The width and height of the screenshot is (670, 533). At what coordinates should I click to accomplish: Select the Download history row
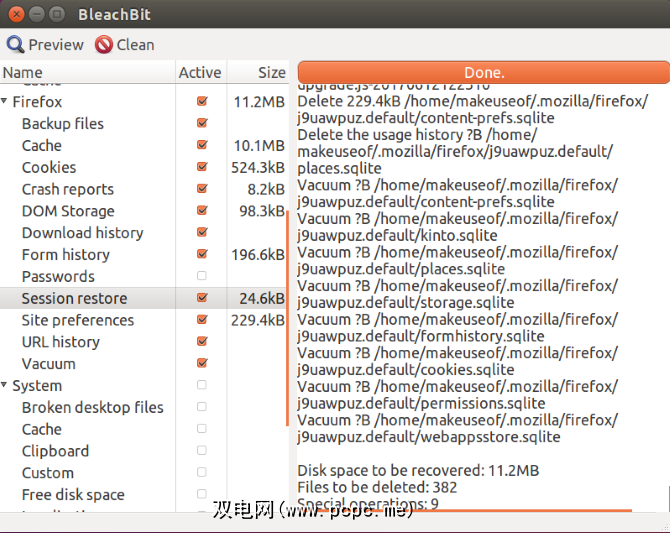click(x=144, y=233)
